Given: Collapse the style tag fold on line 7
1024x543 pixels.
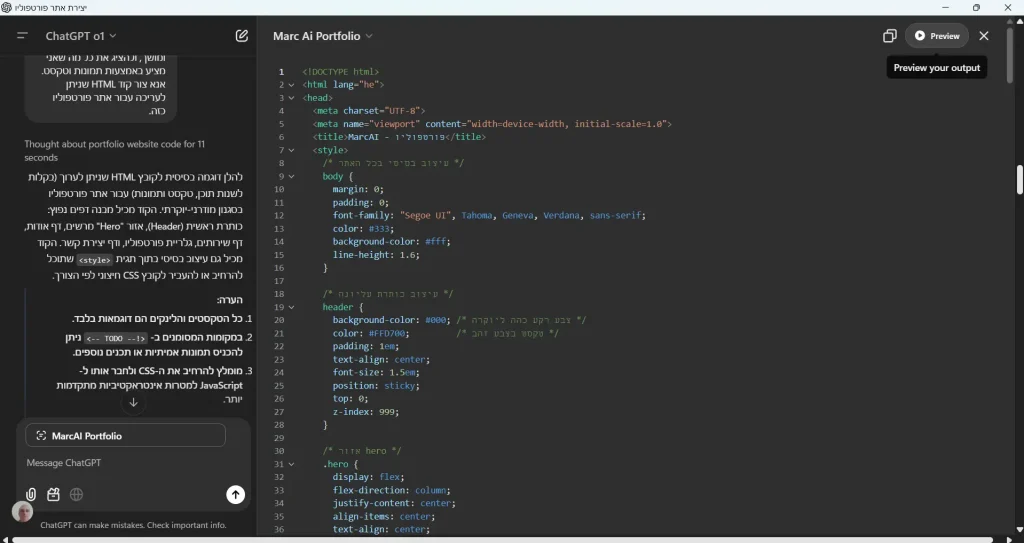Looking at the screenshot, I should [x=291, y=150].
